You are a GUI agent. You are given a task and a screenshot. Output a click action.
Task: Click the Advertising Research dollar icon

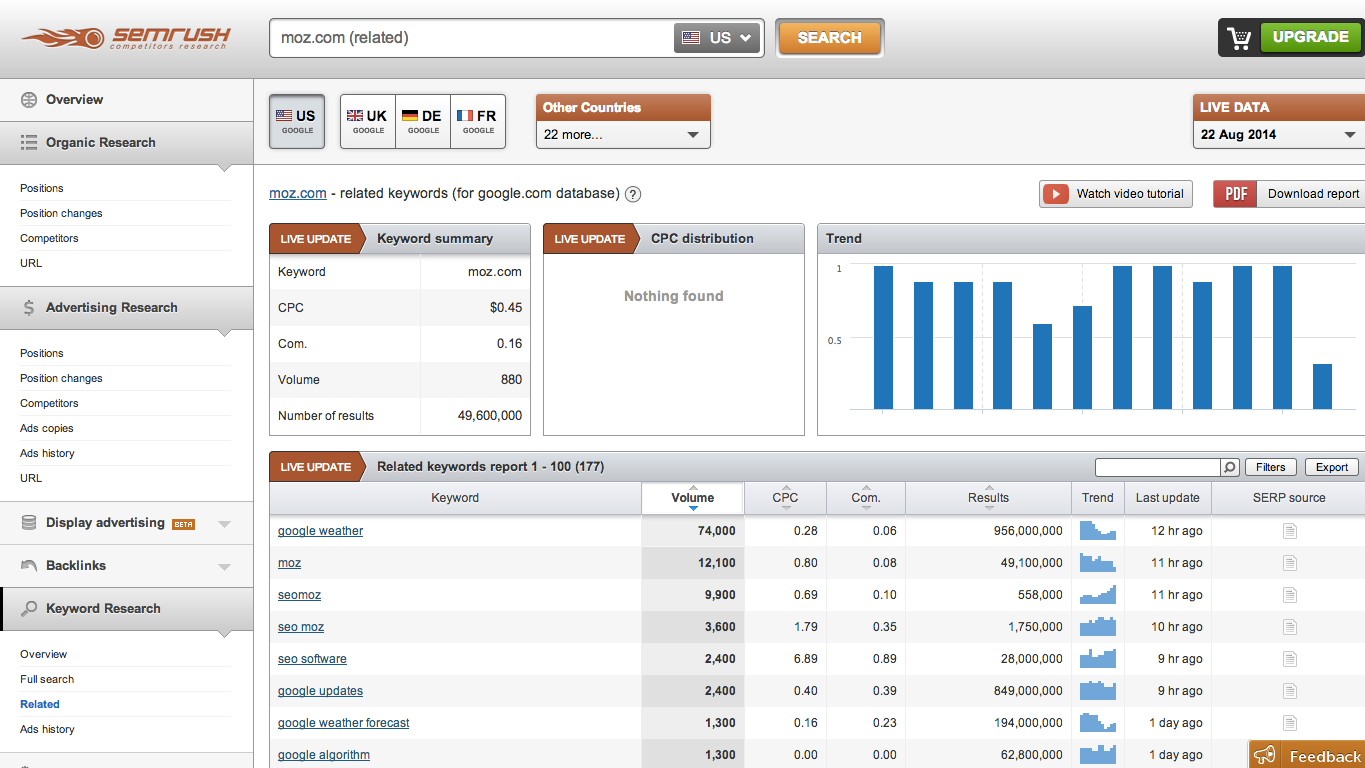28,308
